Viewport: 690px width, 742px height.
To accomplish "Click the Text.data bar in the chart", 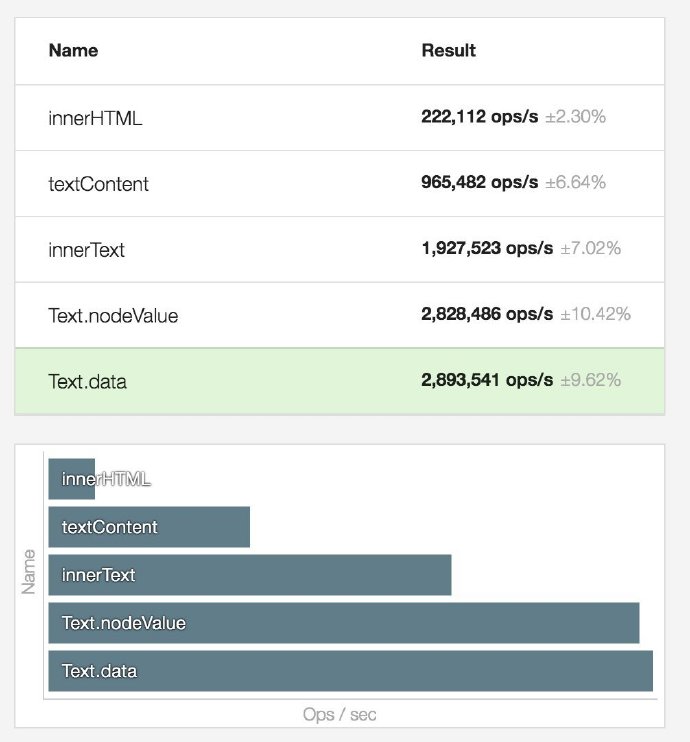I will coord(350,671).
